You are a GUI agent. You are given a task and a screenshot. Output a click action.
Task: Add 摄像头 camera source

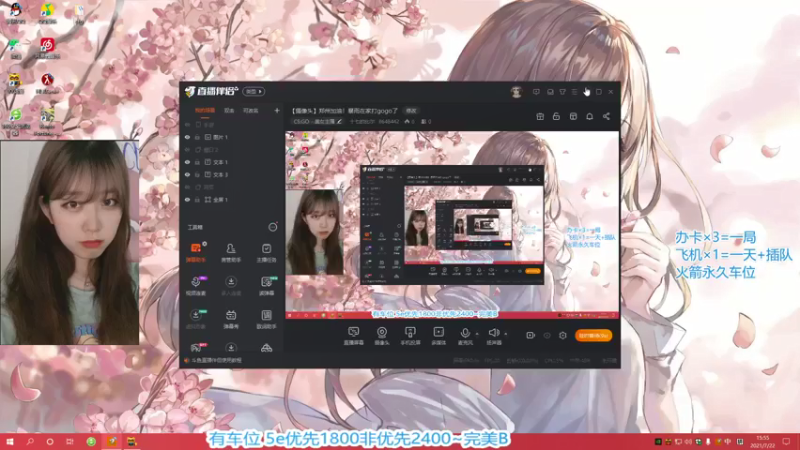382,336
